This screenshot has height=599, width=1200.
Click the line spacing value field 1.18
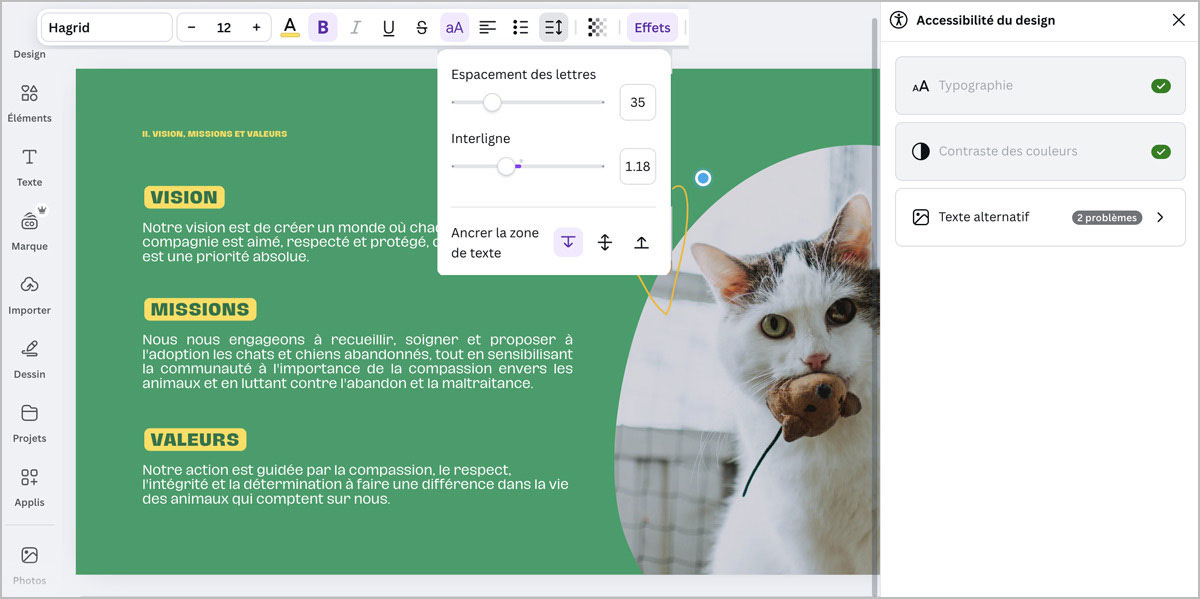pyautogui.click(x=638, y=166)
